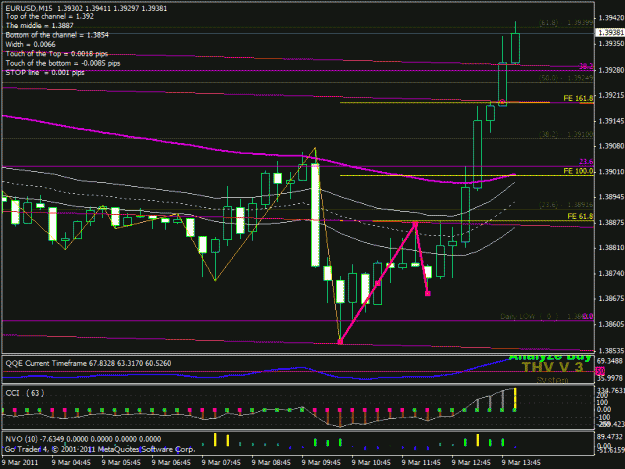Click the 1.38605 price scale label
This screenshot has height=469, width=625.
tap(611, 324)
